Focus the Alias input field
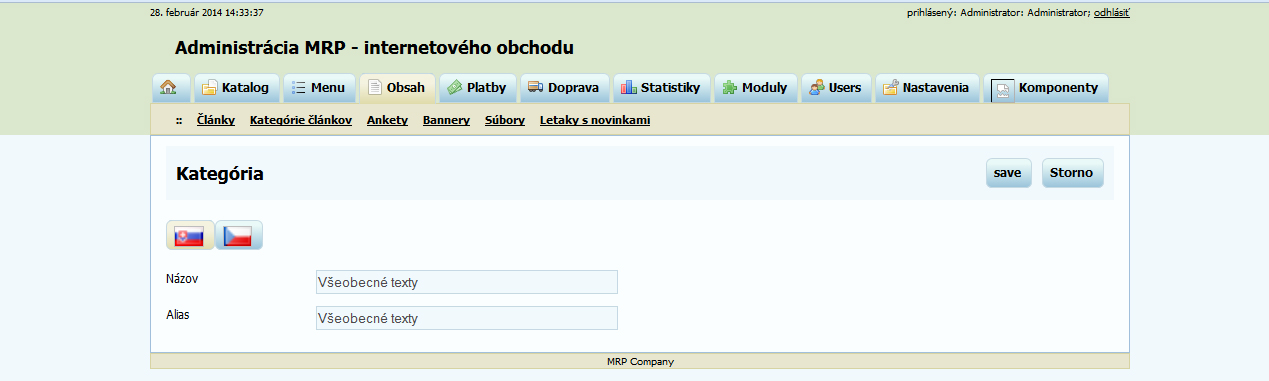The width and height of the screenshot is (1269, 381). click(466, 318)
